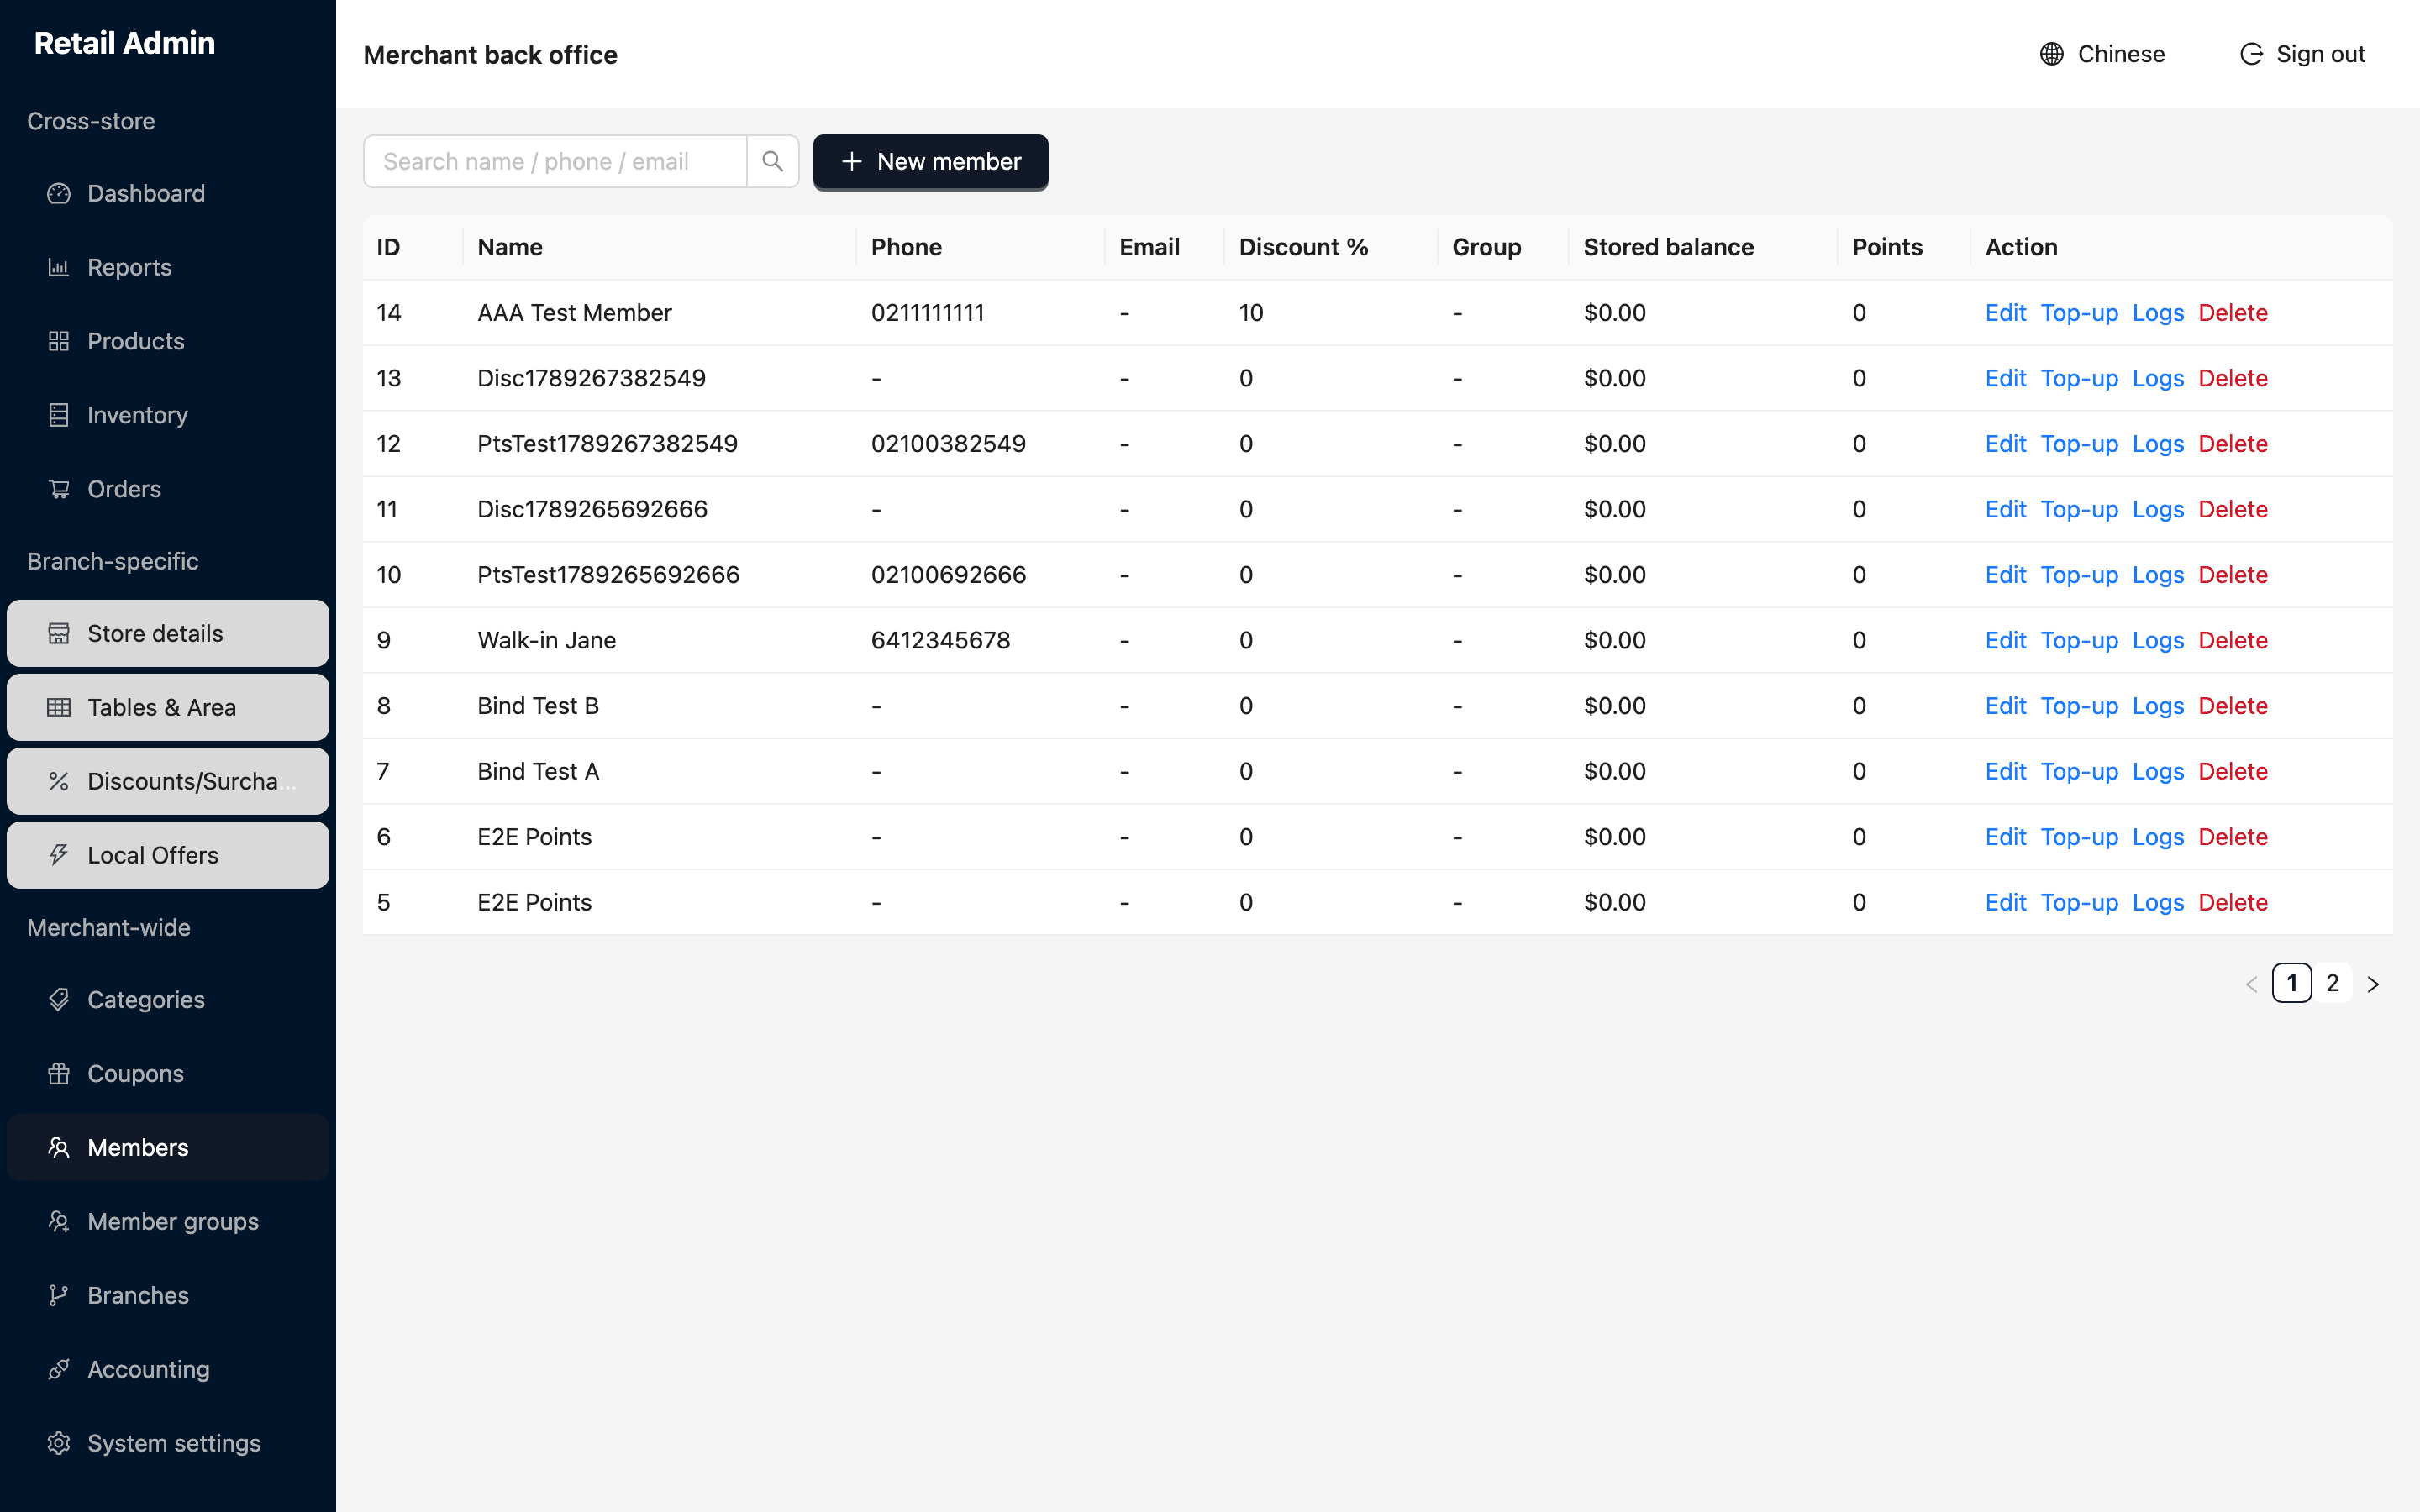Click the Tables & Area table icon
This screenshot has width=2420, height=1512.
point(59,707)
